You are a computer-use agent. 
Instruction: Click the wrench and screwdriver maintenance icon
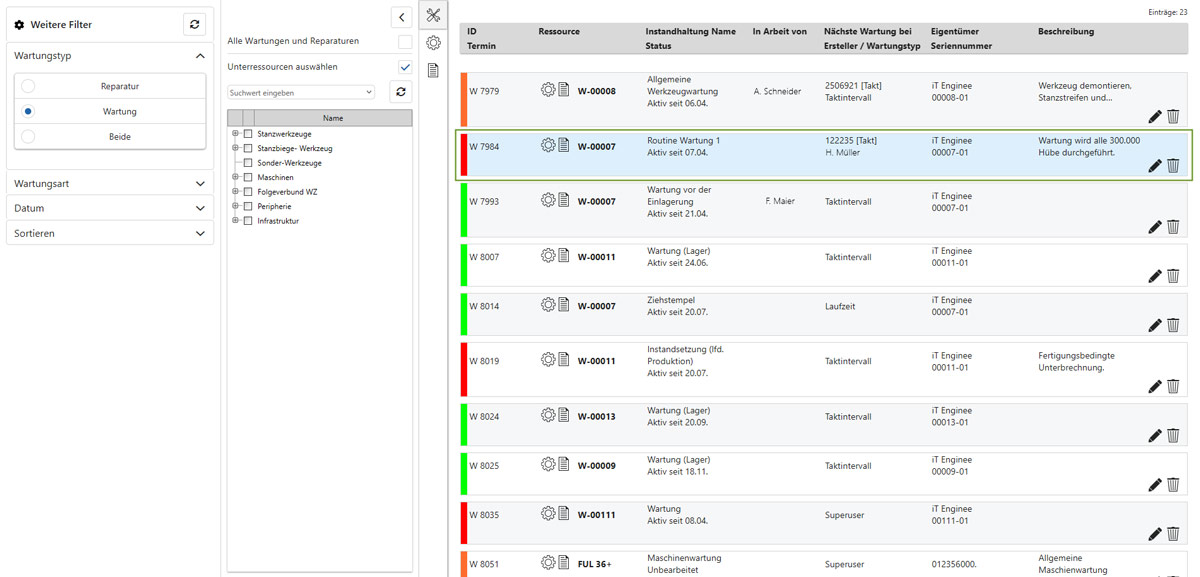(433, 15)
